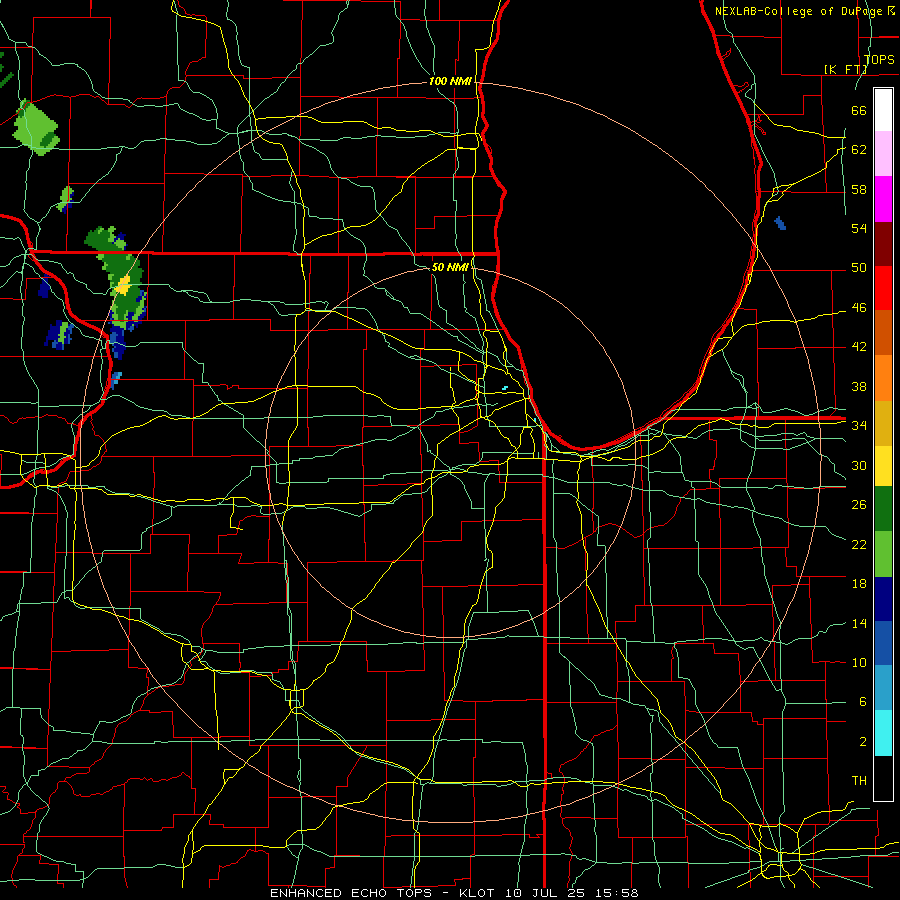The width and height of the screenshot is (900, 900).
Task: Click the legend value '46'
Action: point(859,308)
